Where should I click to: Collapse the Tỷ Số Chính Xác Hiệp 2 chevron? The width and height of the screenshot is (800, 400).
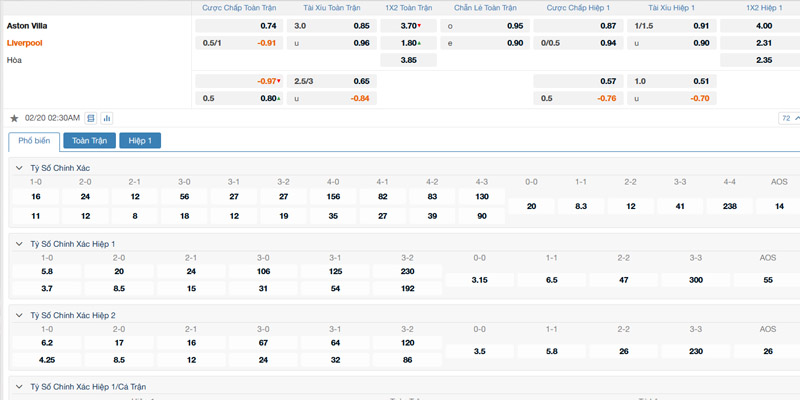click(19, 315)
